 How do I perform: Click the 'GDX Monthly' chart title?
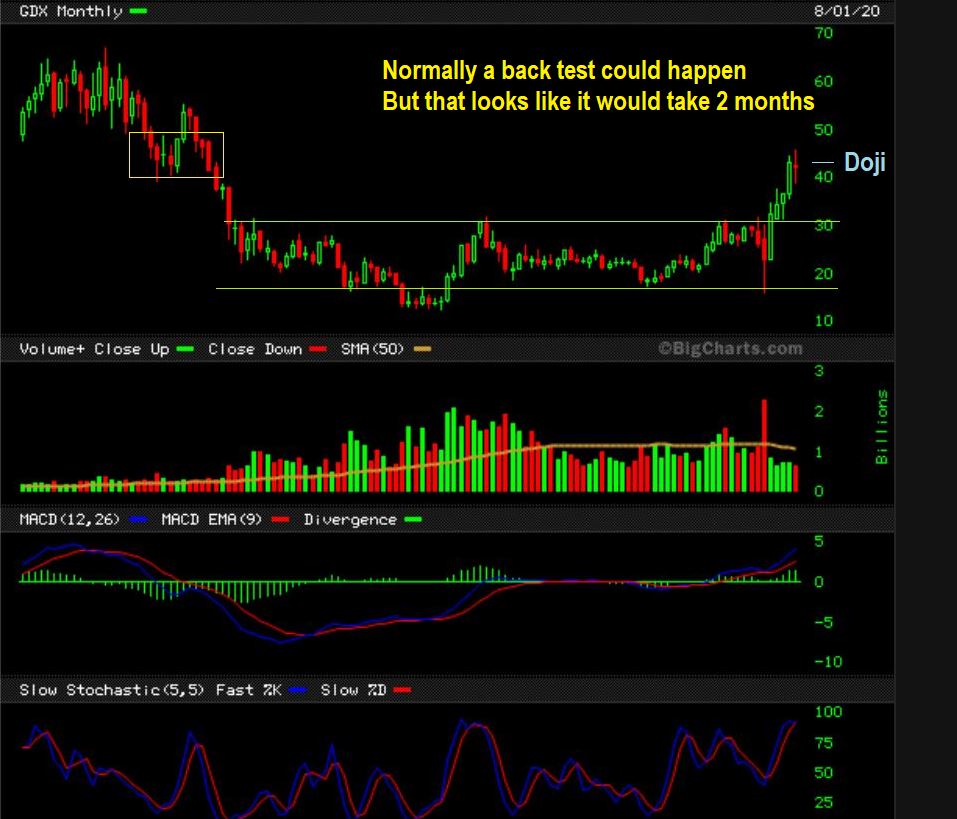point(71,11)
